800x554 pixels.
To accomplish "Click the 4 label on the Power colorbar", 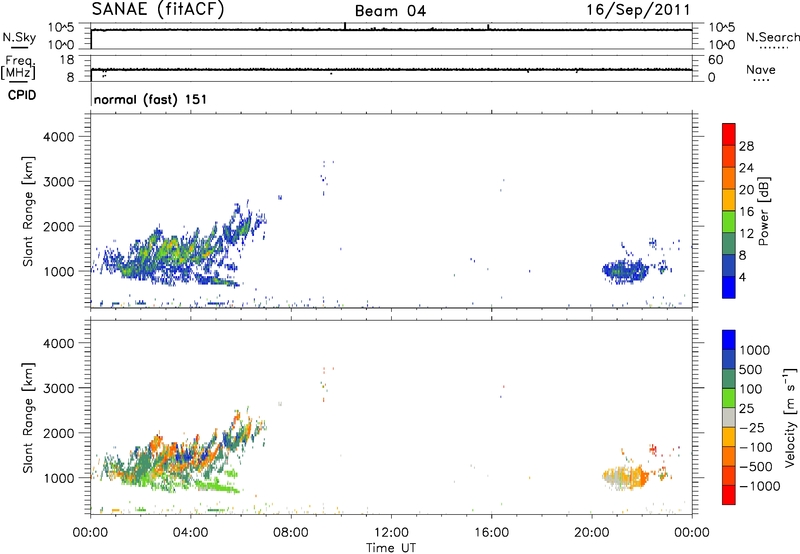I will (x=742, y=277).
